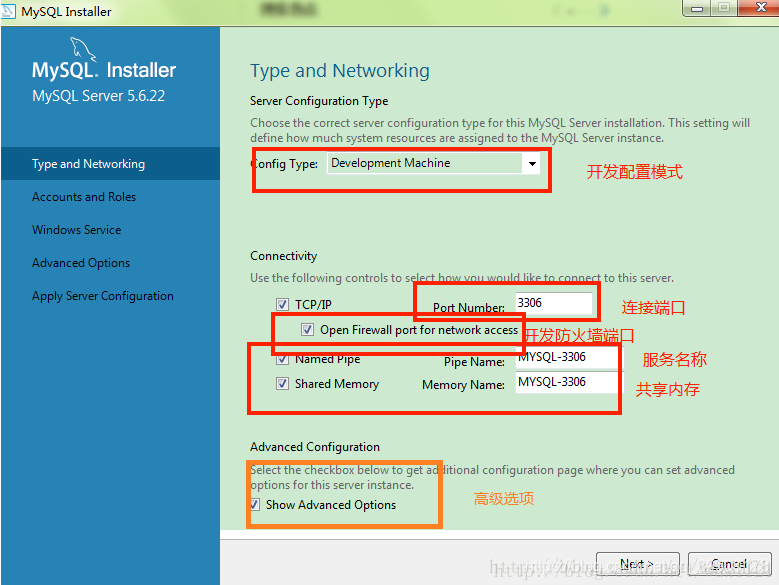
Task: Close the MySQL Installer window
Action: point(760,8)
